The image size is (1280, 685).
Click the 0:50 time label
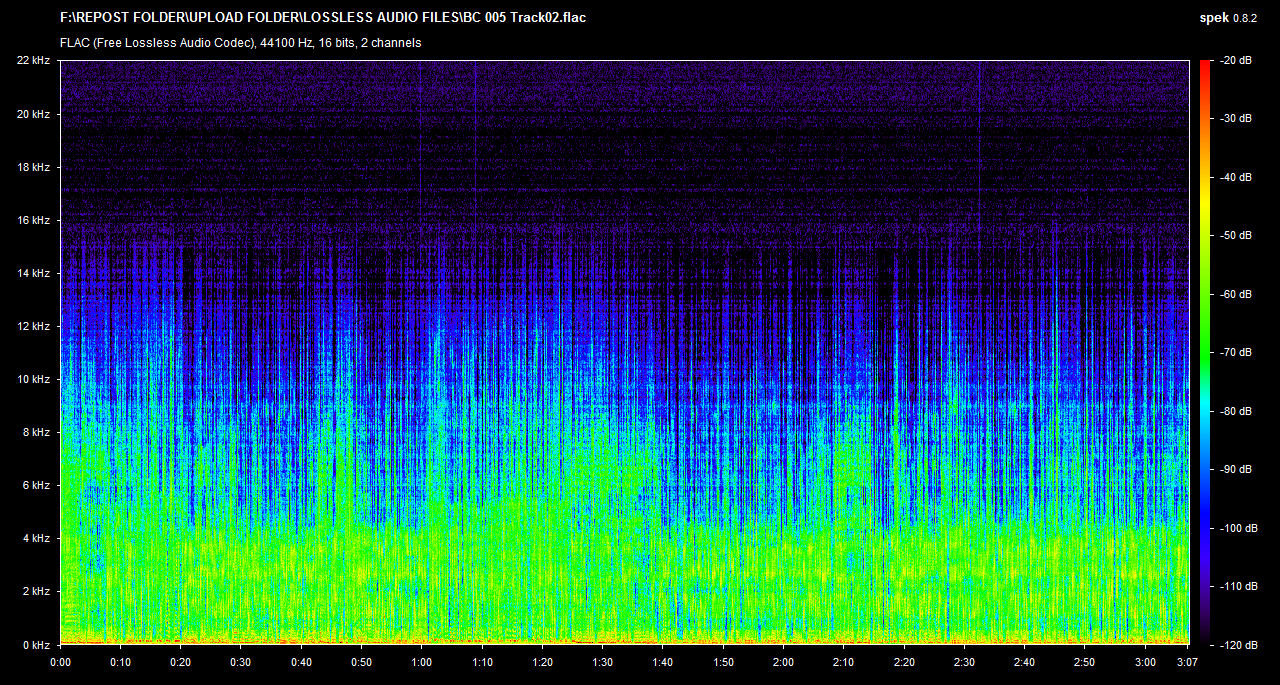361,662
